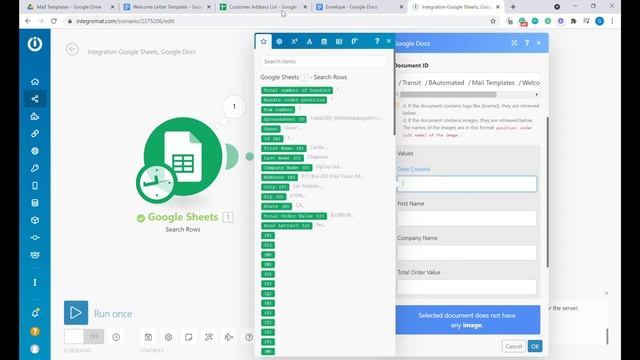Open schedule settings clock icon
This screenshot has width=640, height=360.
[x=116, y=337]
